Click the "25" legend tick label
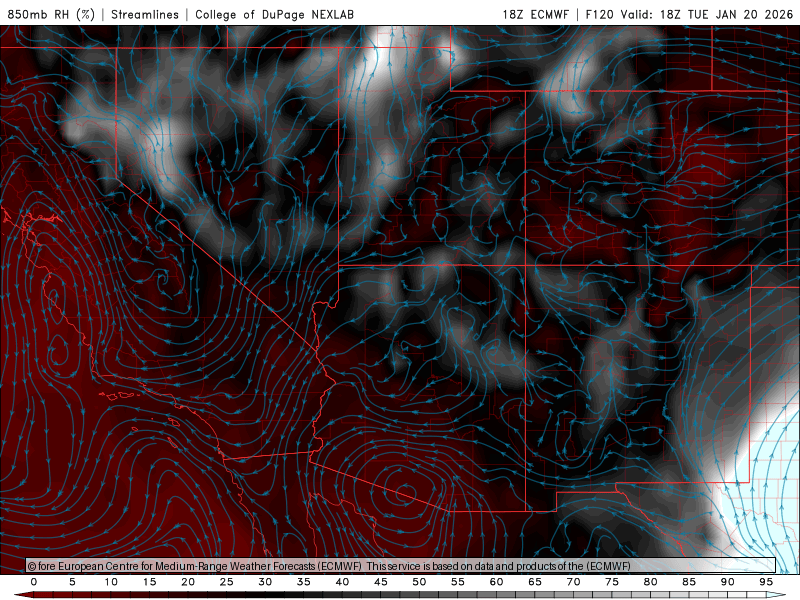Screen dimensions: 800x600 pyautogui.click(x=227, y=582)
